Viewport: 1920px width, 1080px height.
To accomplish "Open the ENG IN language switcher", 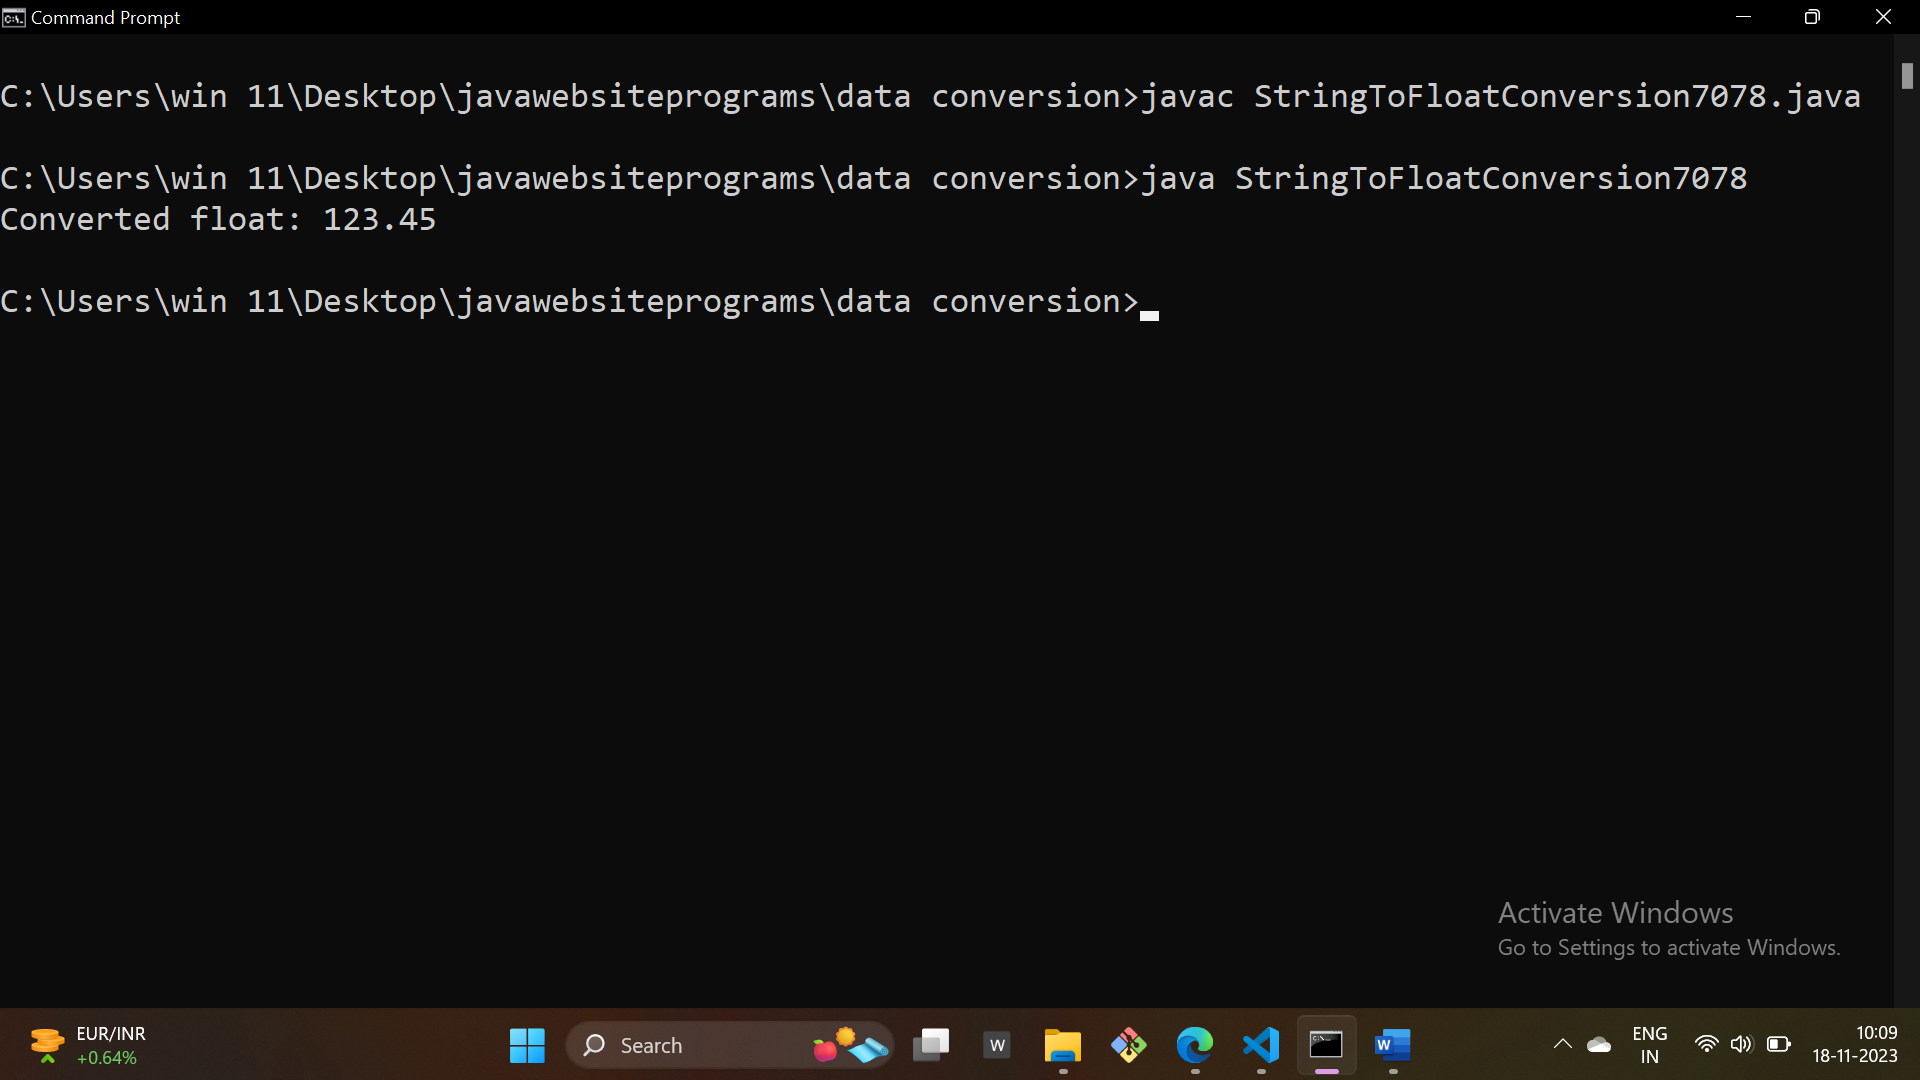I will pyautogui.click(x=1649, y=1045).
